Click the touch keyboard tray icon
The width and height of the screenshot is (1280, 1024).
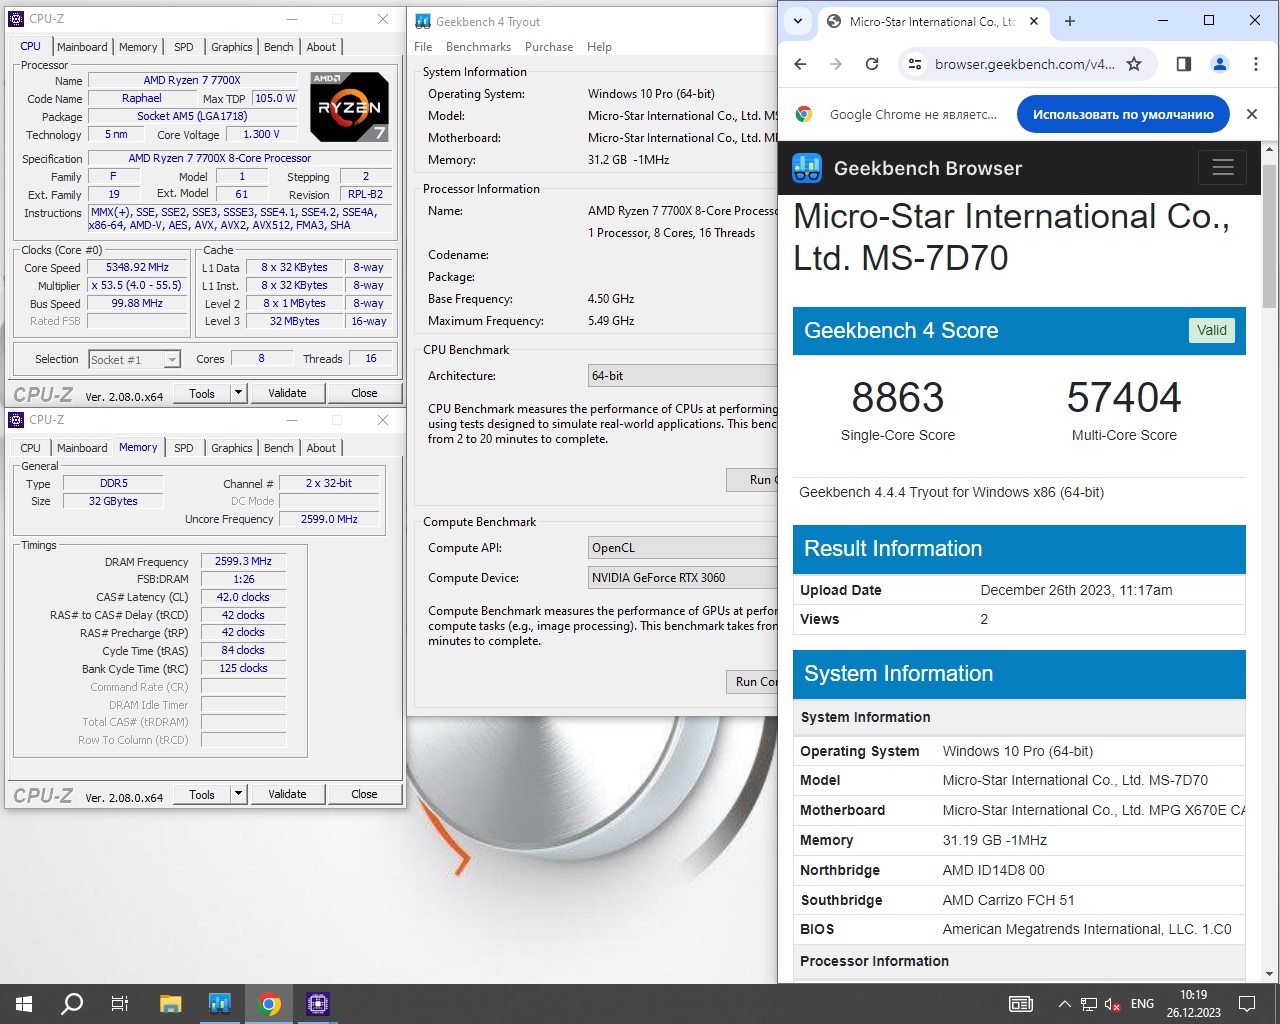click(1020, 1004)
